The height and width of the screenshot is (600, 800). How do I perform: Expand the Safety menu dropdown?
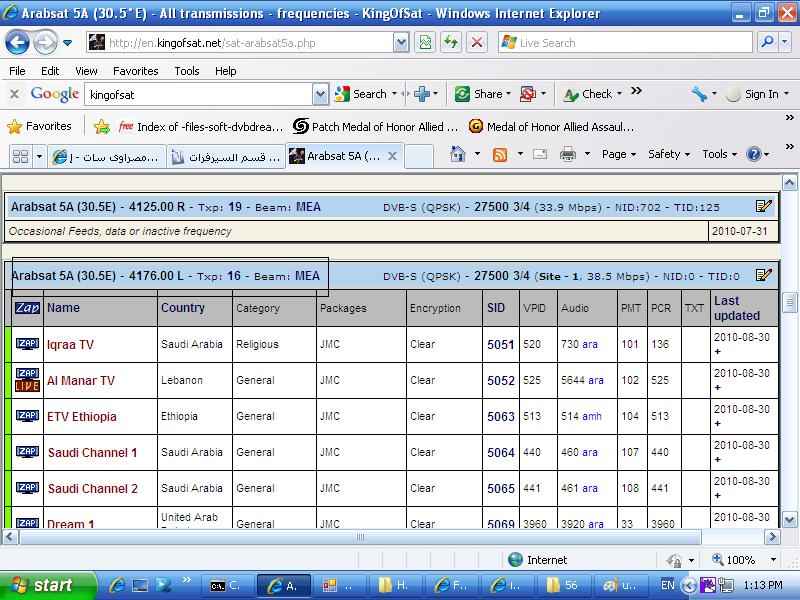coord(668,155)
